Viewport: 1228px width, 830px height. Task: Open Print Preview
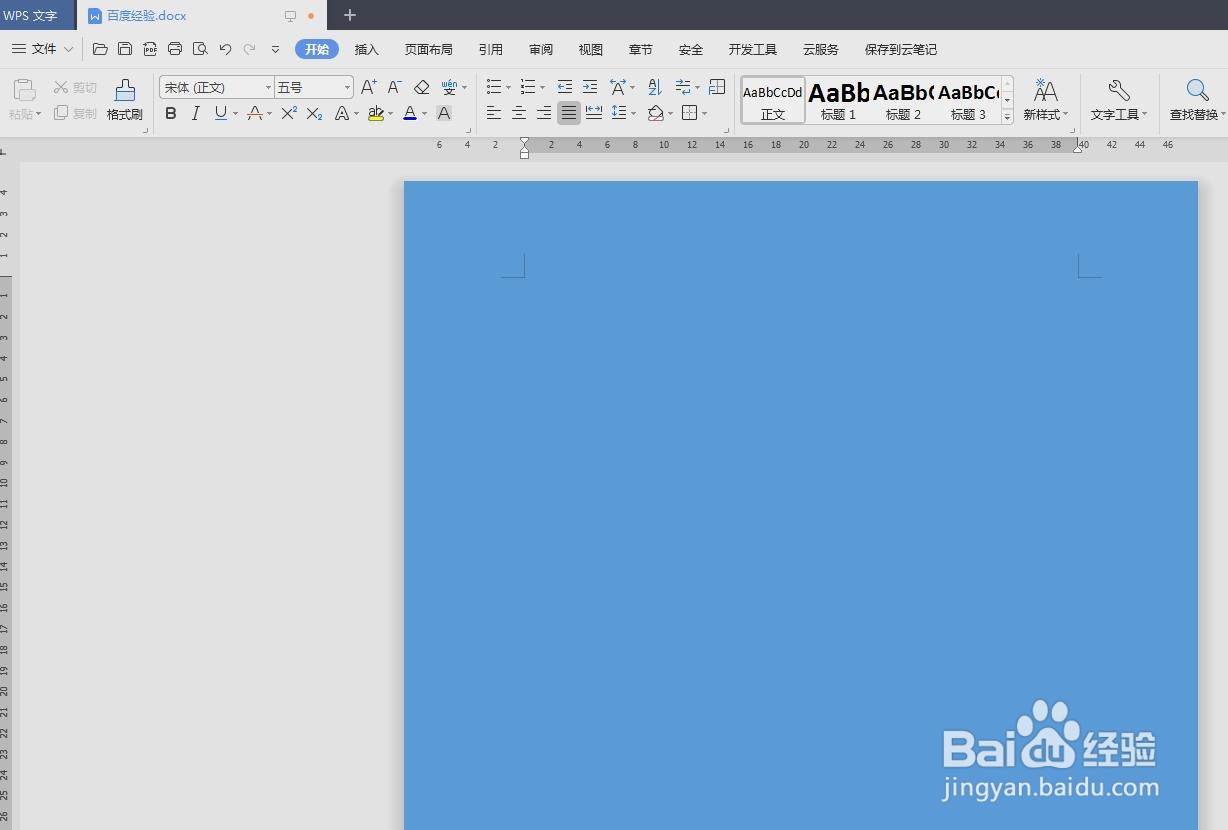[200, 49]
